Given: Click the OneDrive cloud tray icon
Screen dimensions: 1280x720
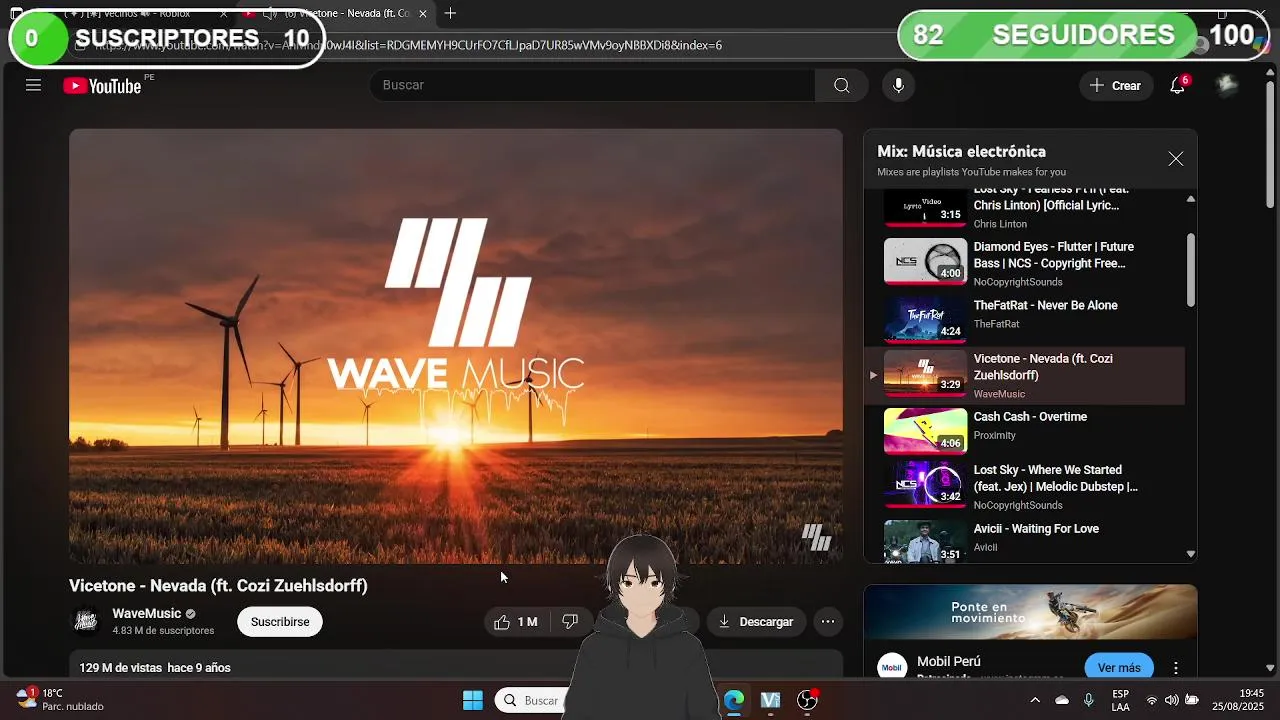Looking at the screenshot, I should tap(1062, 700).
